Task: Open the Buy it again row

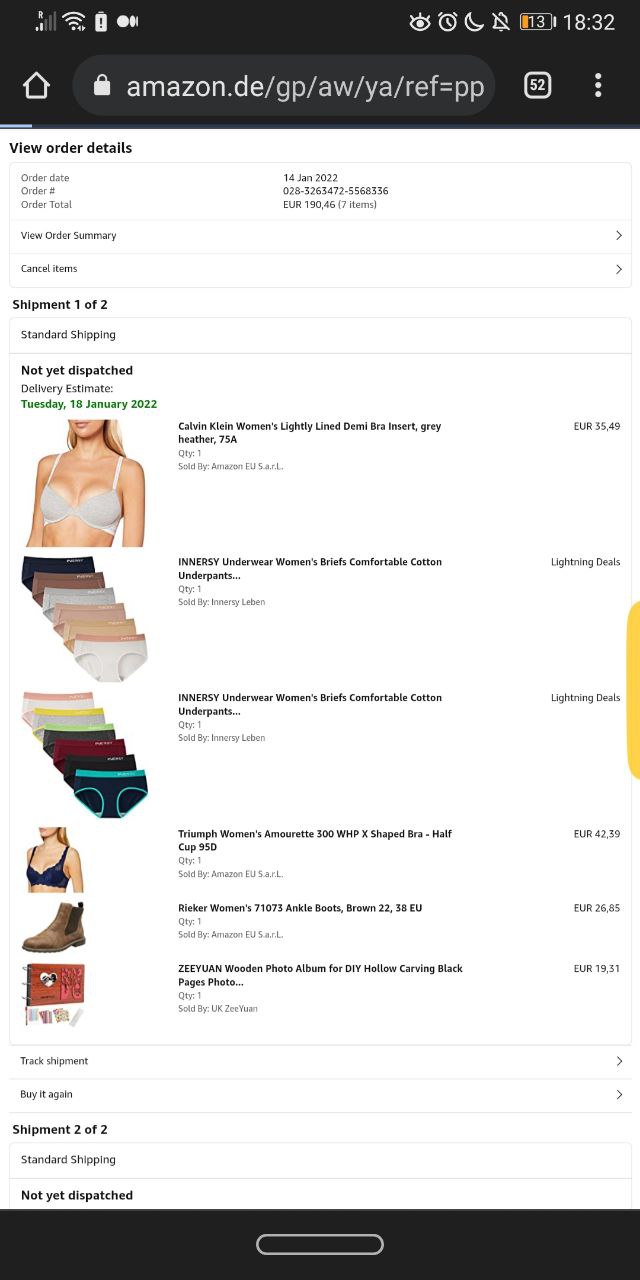Action: tap(320, 1095)
